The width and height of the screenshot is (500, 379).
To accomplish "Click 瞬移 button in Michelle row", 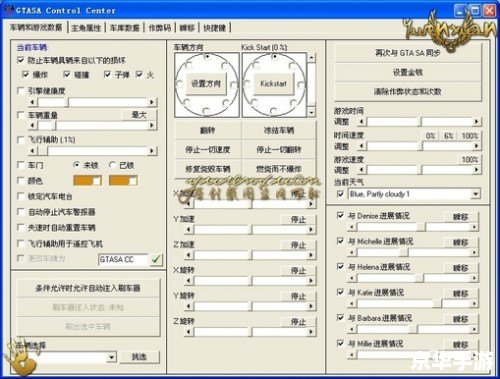I will pyautogui.click(x=461, y=242).
